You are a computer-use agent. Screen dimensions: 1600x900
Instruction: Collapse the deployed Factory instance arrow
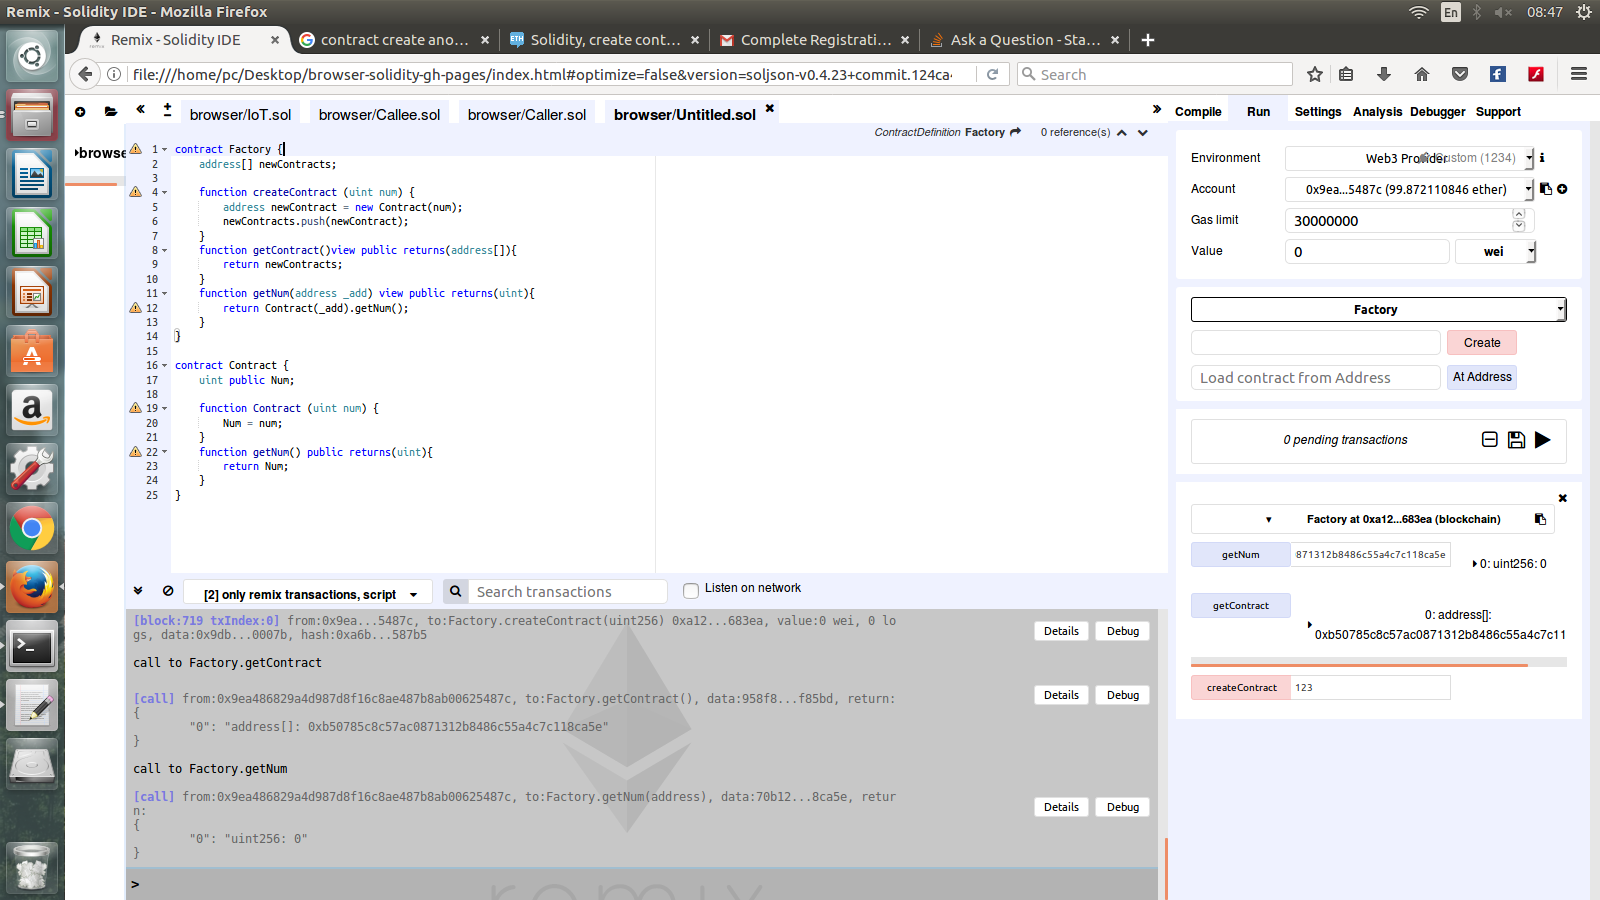coord(1269,520)
